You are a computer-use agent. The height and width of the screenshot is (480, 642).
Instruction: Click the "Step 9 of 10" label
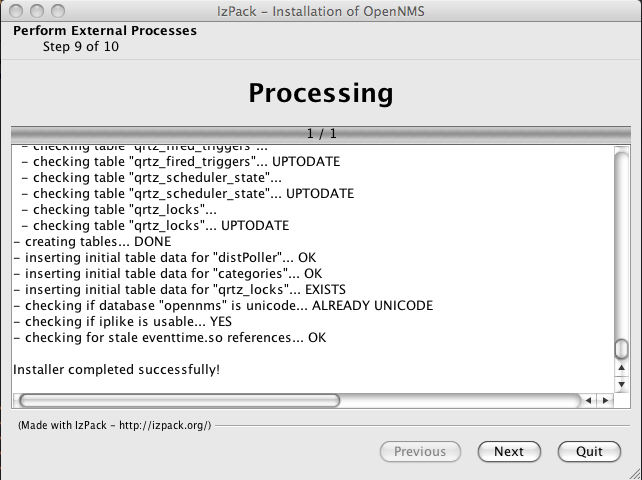[81, 46]
